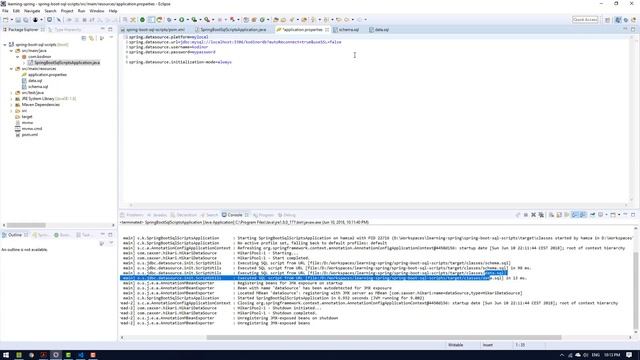Viewport: 640px width, 360px height.
Task: Select the Package Explorer tab
Action: point(23,30)
